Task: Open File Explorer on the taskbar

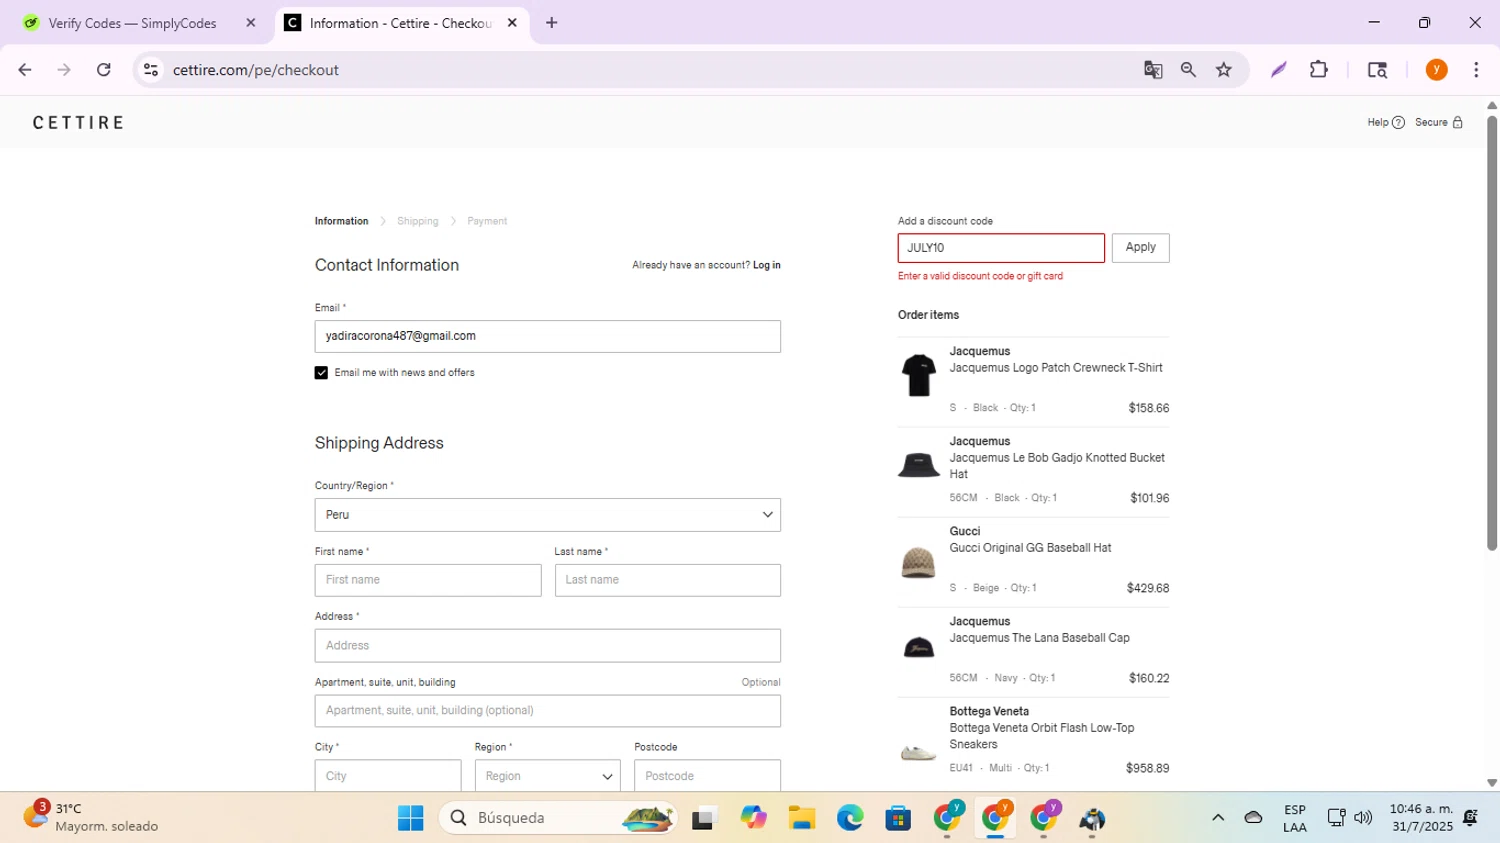Action: (x=802, y=818)
